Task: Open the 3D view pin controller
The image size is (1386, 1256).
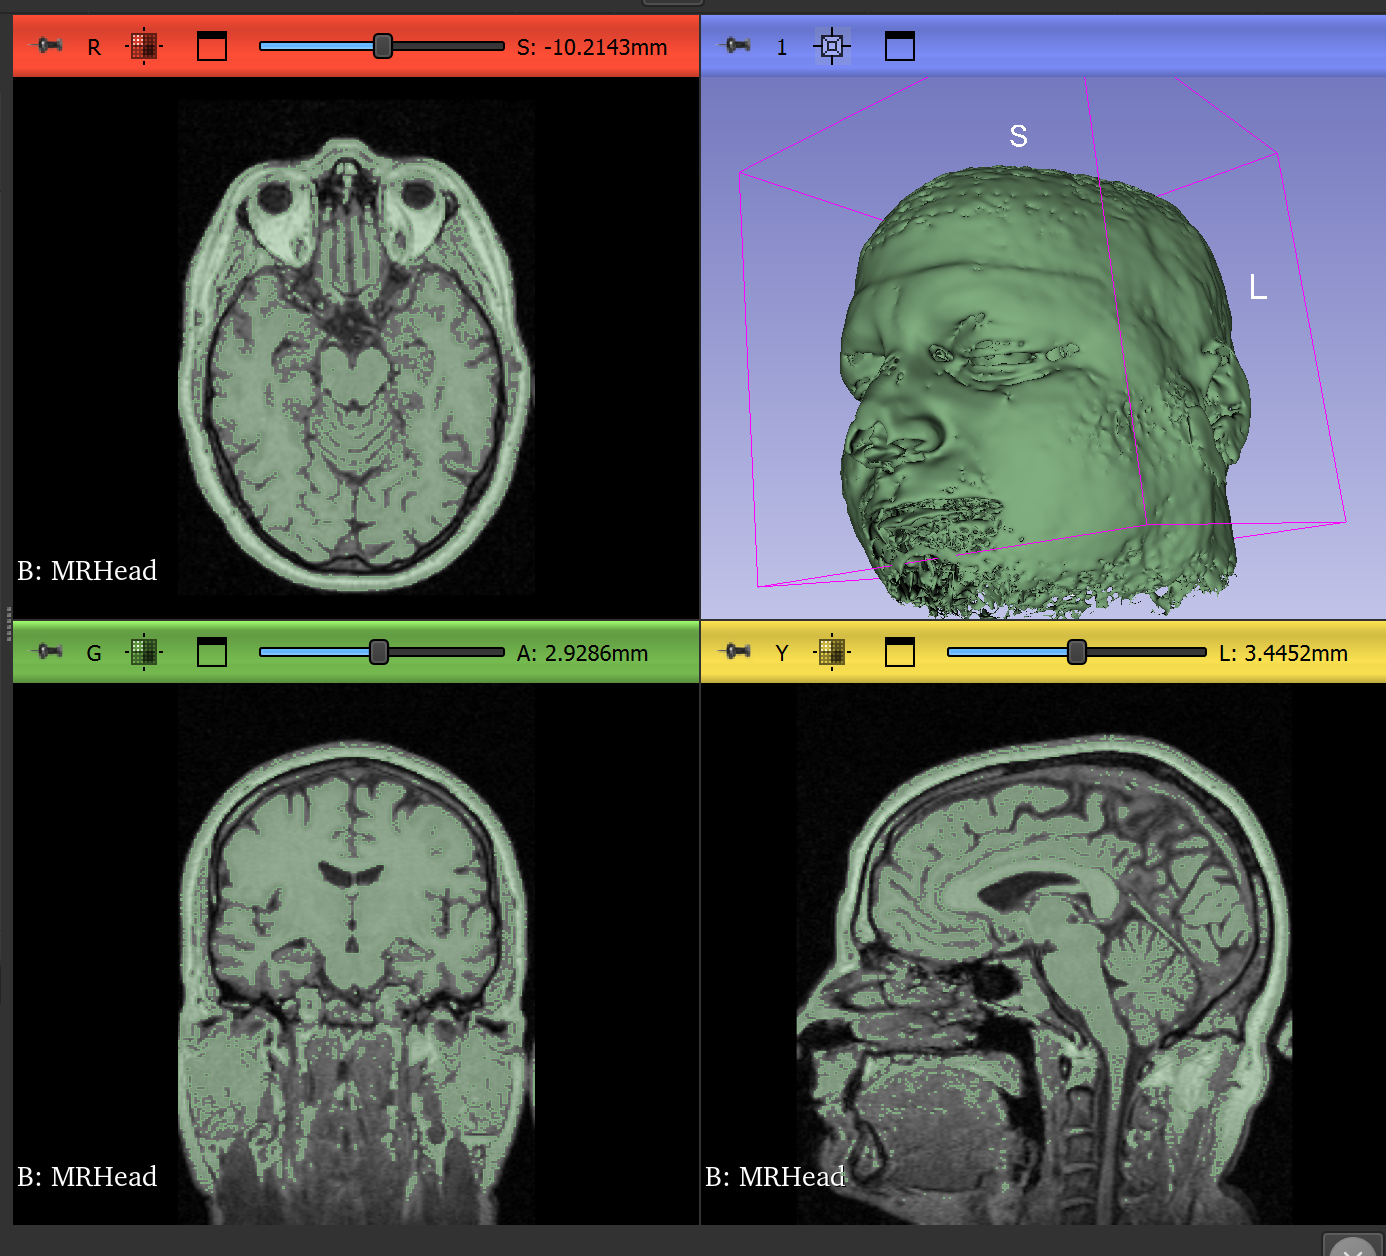Action: (735, 46)
